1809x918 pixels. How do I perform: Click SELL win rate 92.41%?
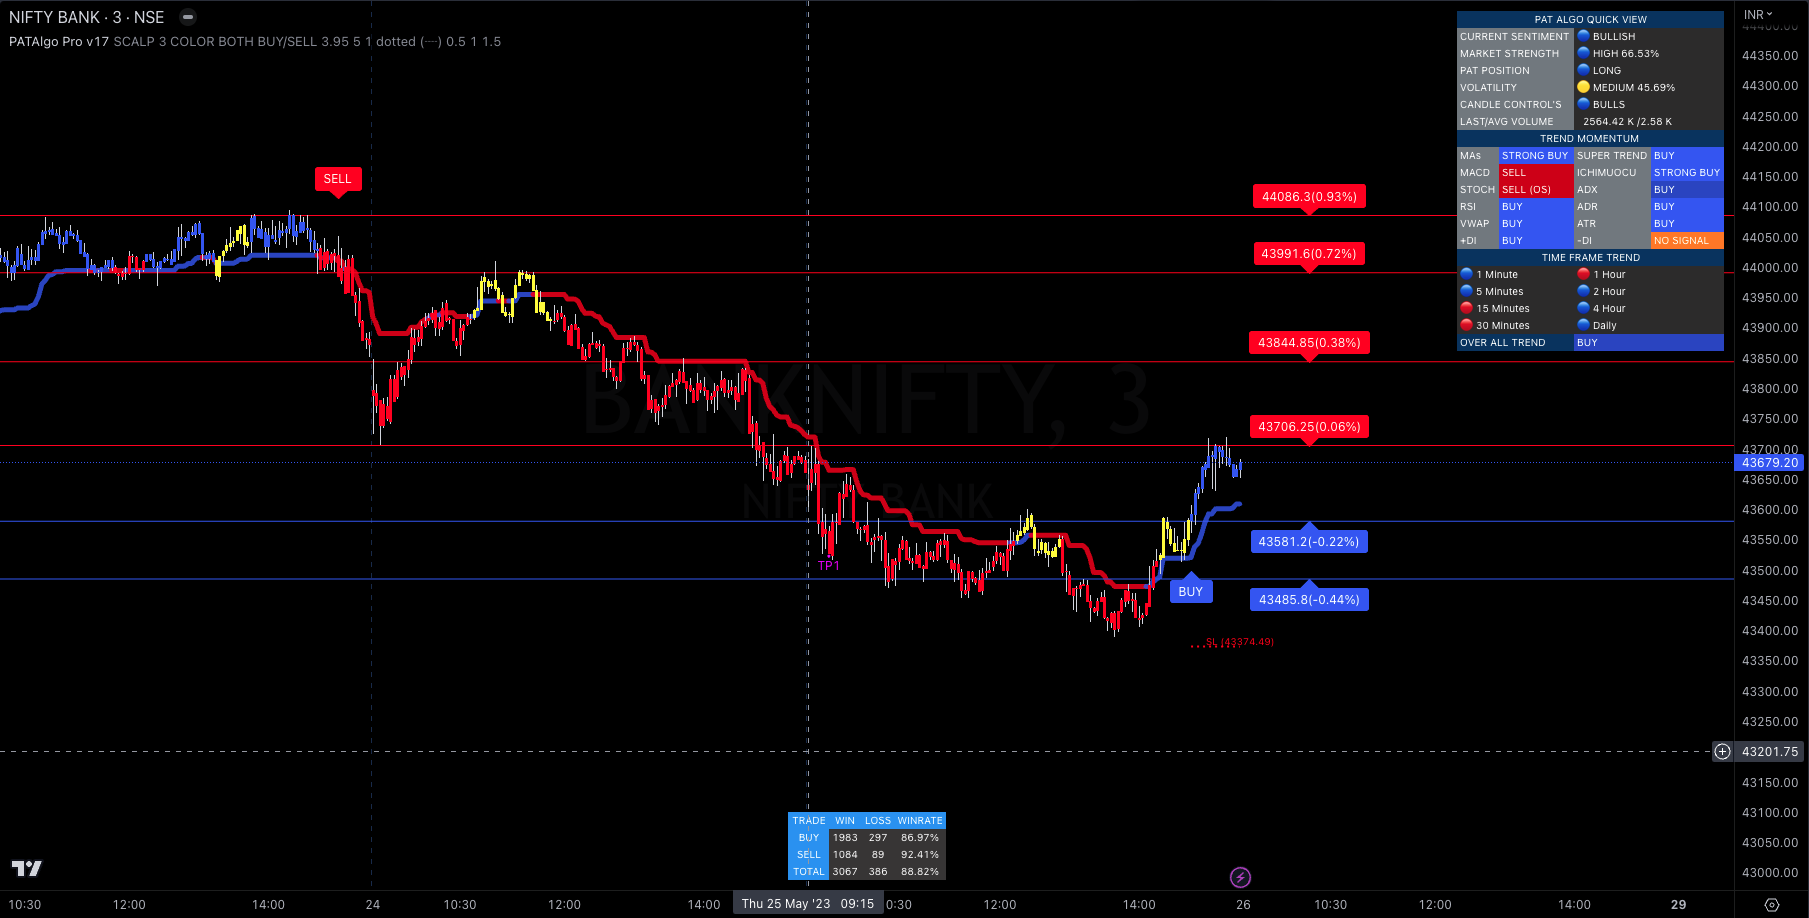920,854
